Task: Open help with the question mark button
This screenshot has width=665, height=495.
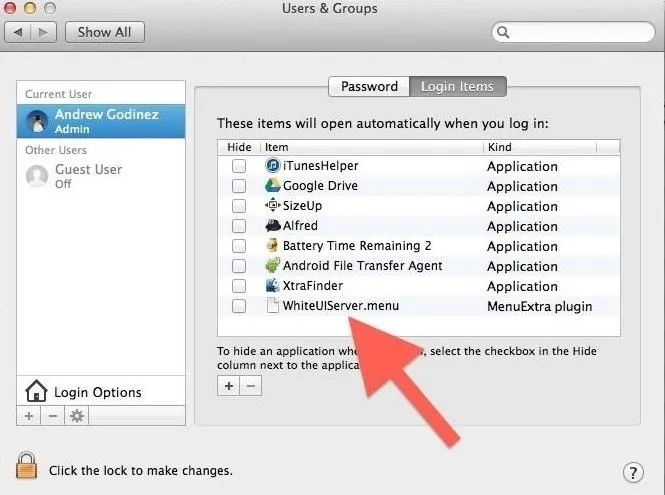Action: (633, 473)
